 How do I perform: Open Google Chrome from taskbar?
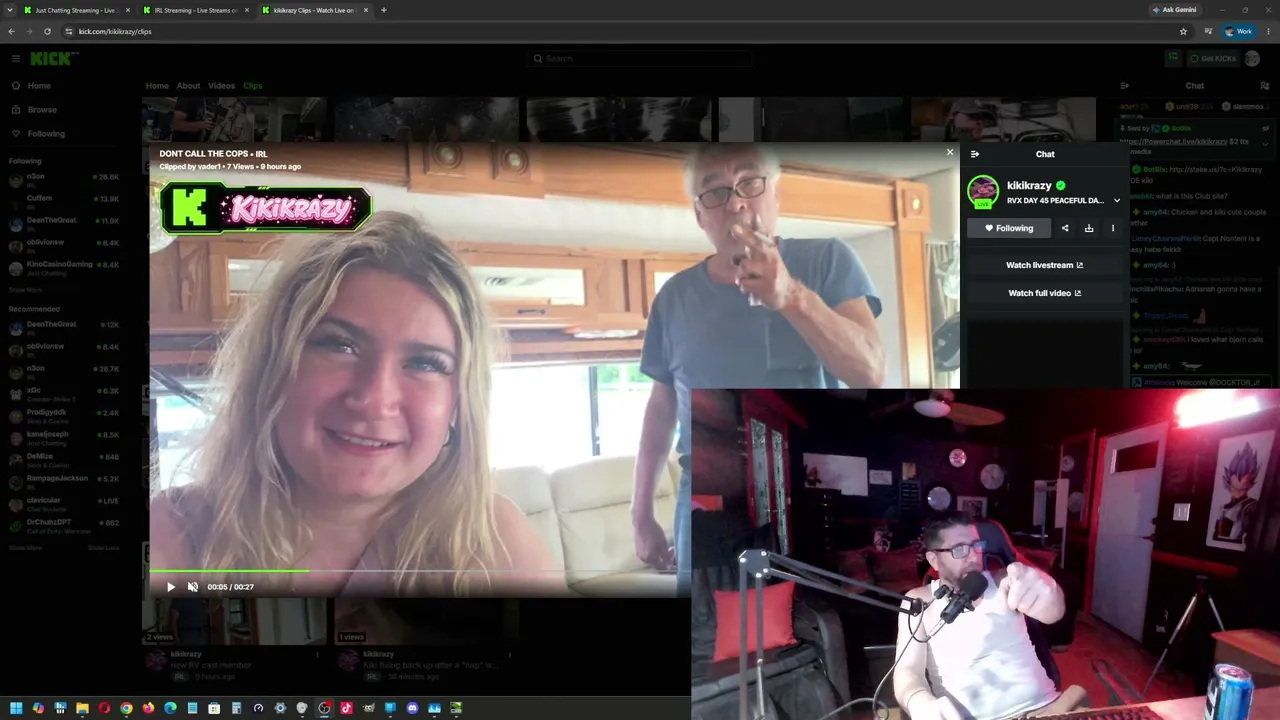tap(126, 709)
